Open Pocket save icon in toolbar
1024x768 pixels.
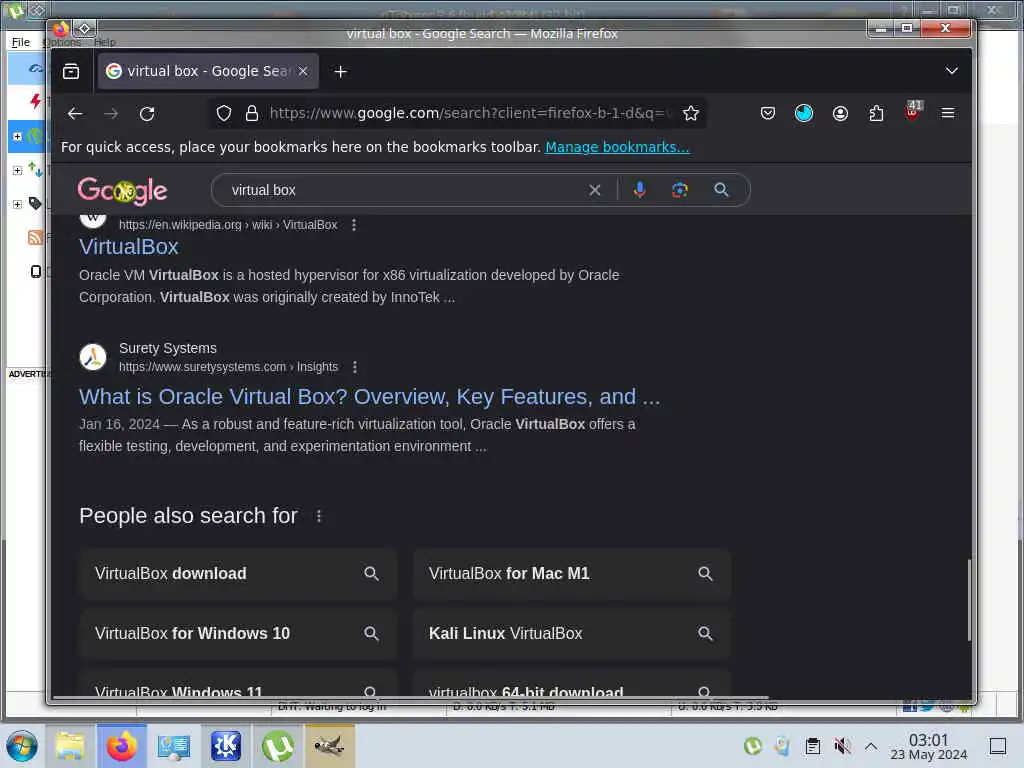(768, 114)
